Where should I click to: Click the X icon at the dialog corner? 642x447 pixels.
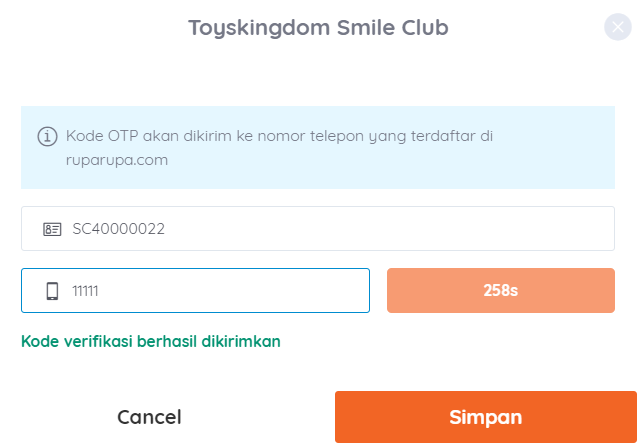(617, 27)
